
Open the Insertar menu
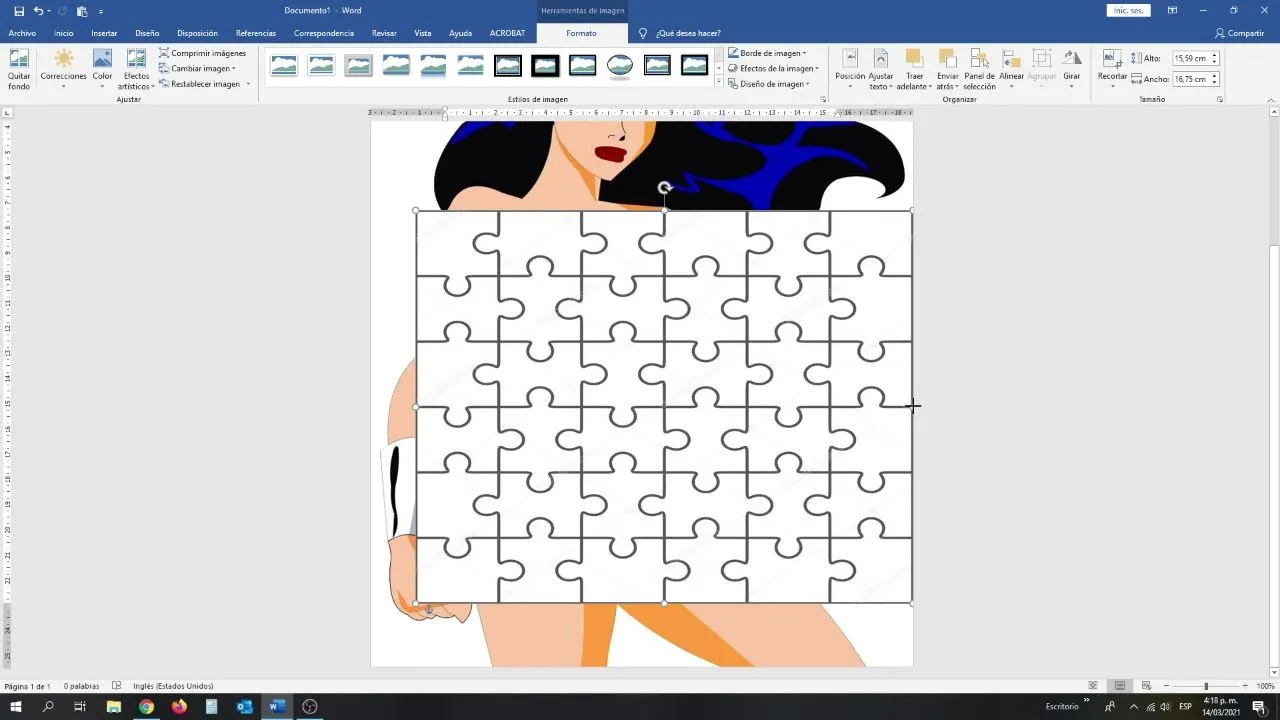click(104, 32)
